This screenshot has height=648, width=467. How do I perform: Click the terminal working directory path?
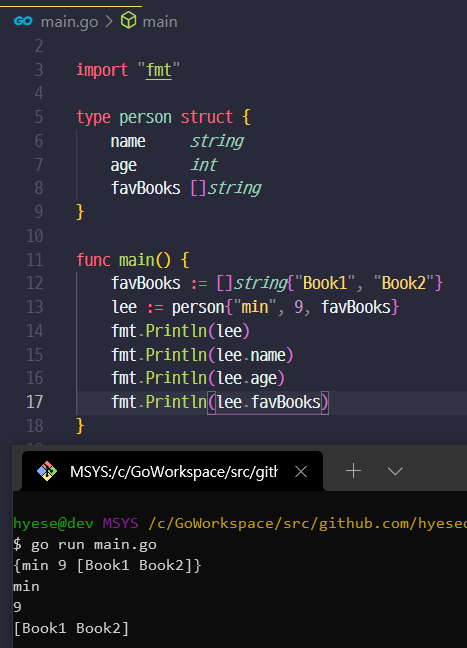(x=307, y=524)
